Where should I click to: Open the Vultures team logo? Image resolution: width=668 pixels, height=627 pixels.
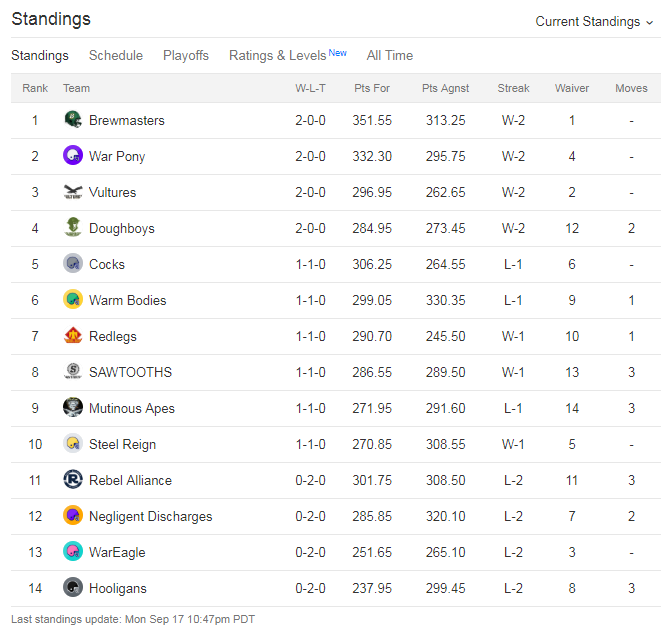pyautogui.click(x=73, y=192)
